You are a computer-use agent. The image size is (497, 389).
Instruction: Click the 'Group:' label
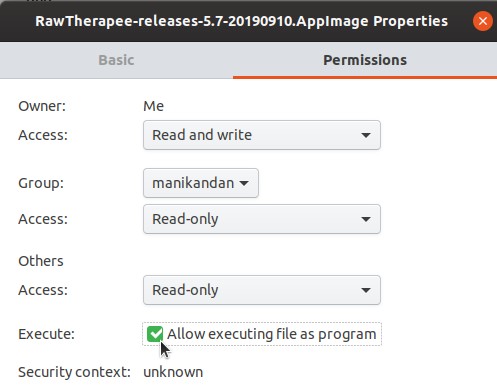pyautogui.click(x=41, y=183)
